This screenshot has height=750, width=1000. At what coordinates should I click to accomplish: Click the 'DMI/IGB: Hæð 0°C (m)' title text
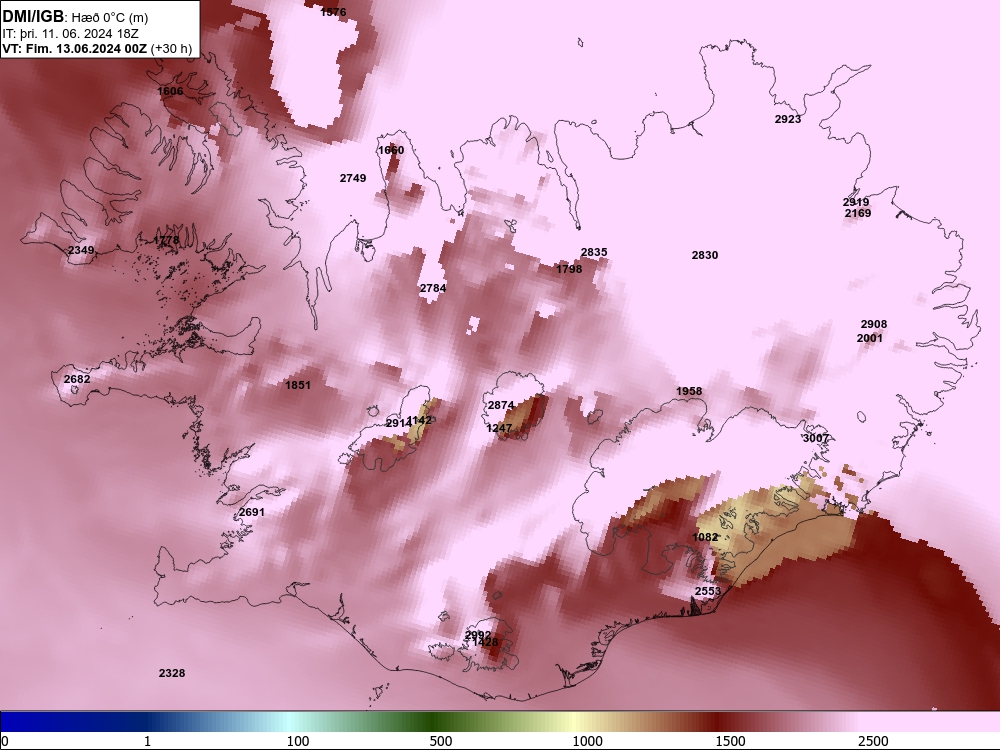coord(75,17)
